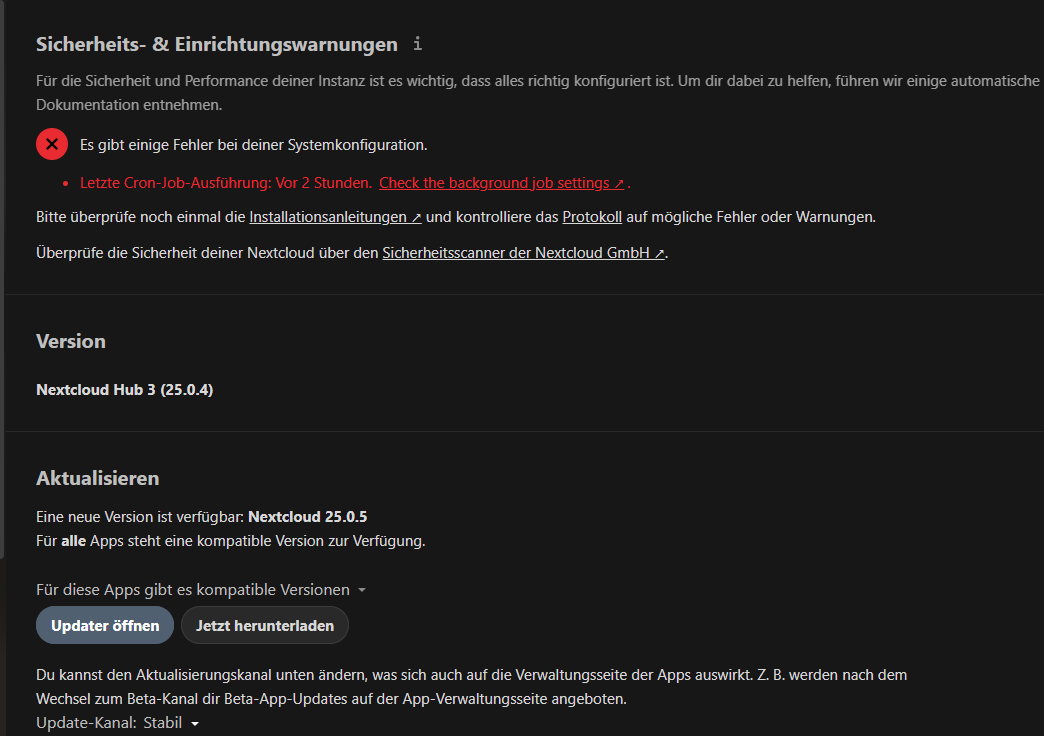The width and height of the screenshot is (1044, 736).
Task: Open the 'Check the background job settings' link
Action: (501, 183)
